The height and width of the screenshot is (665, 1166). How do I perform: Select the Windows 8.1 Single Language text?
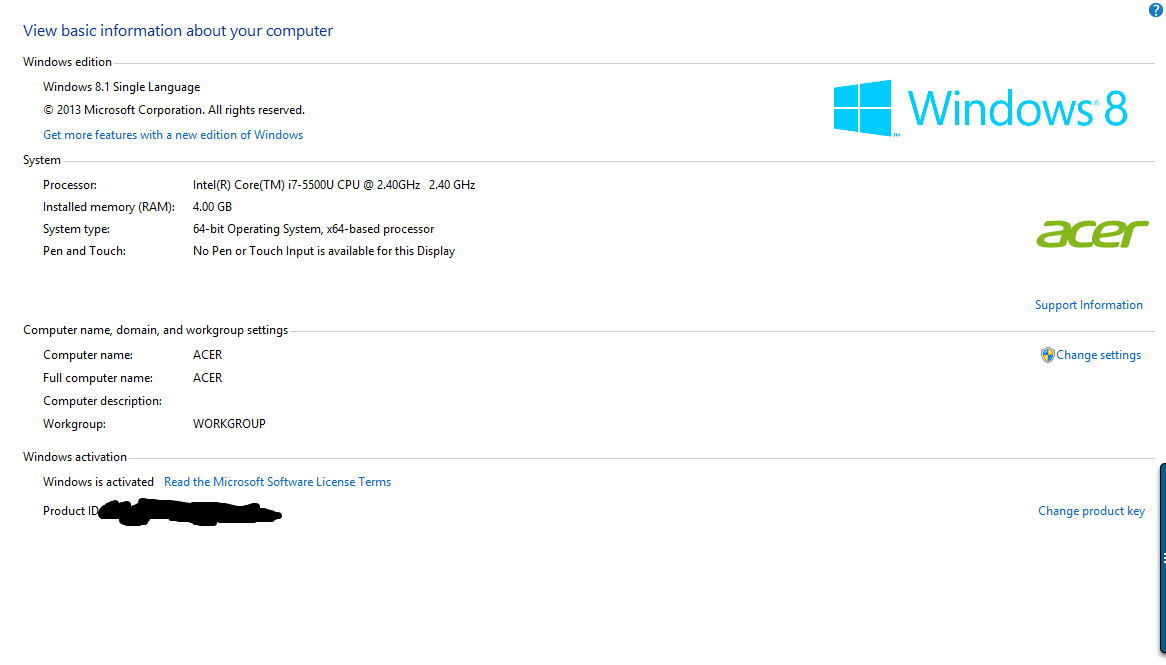121,87
